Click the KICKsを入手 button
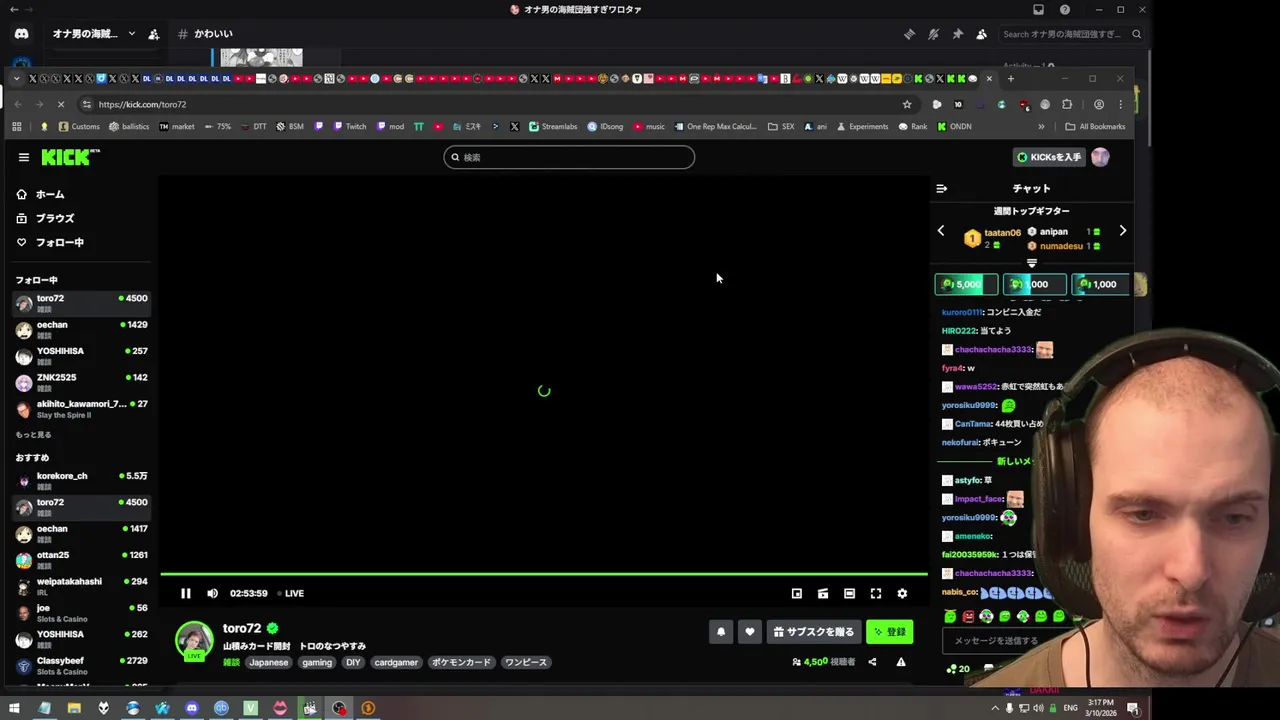The image size is (1280, 720). tap(1049, 157)
